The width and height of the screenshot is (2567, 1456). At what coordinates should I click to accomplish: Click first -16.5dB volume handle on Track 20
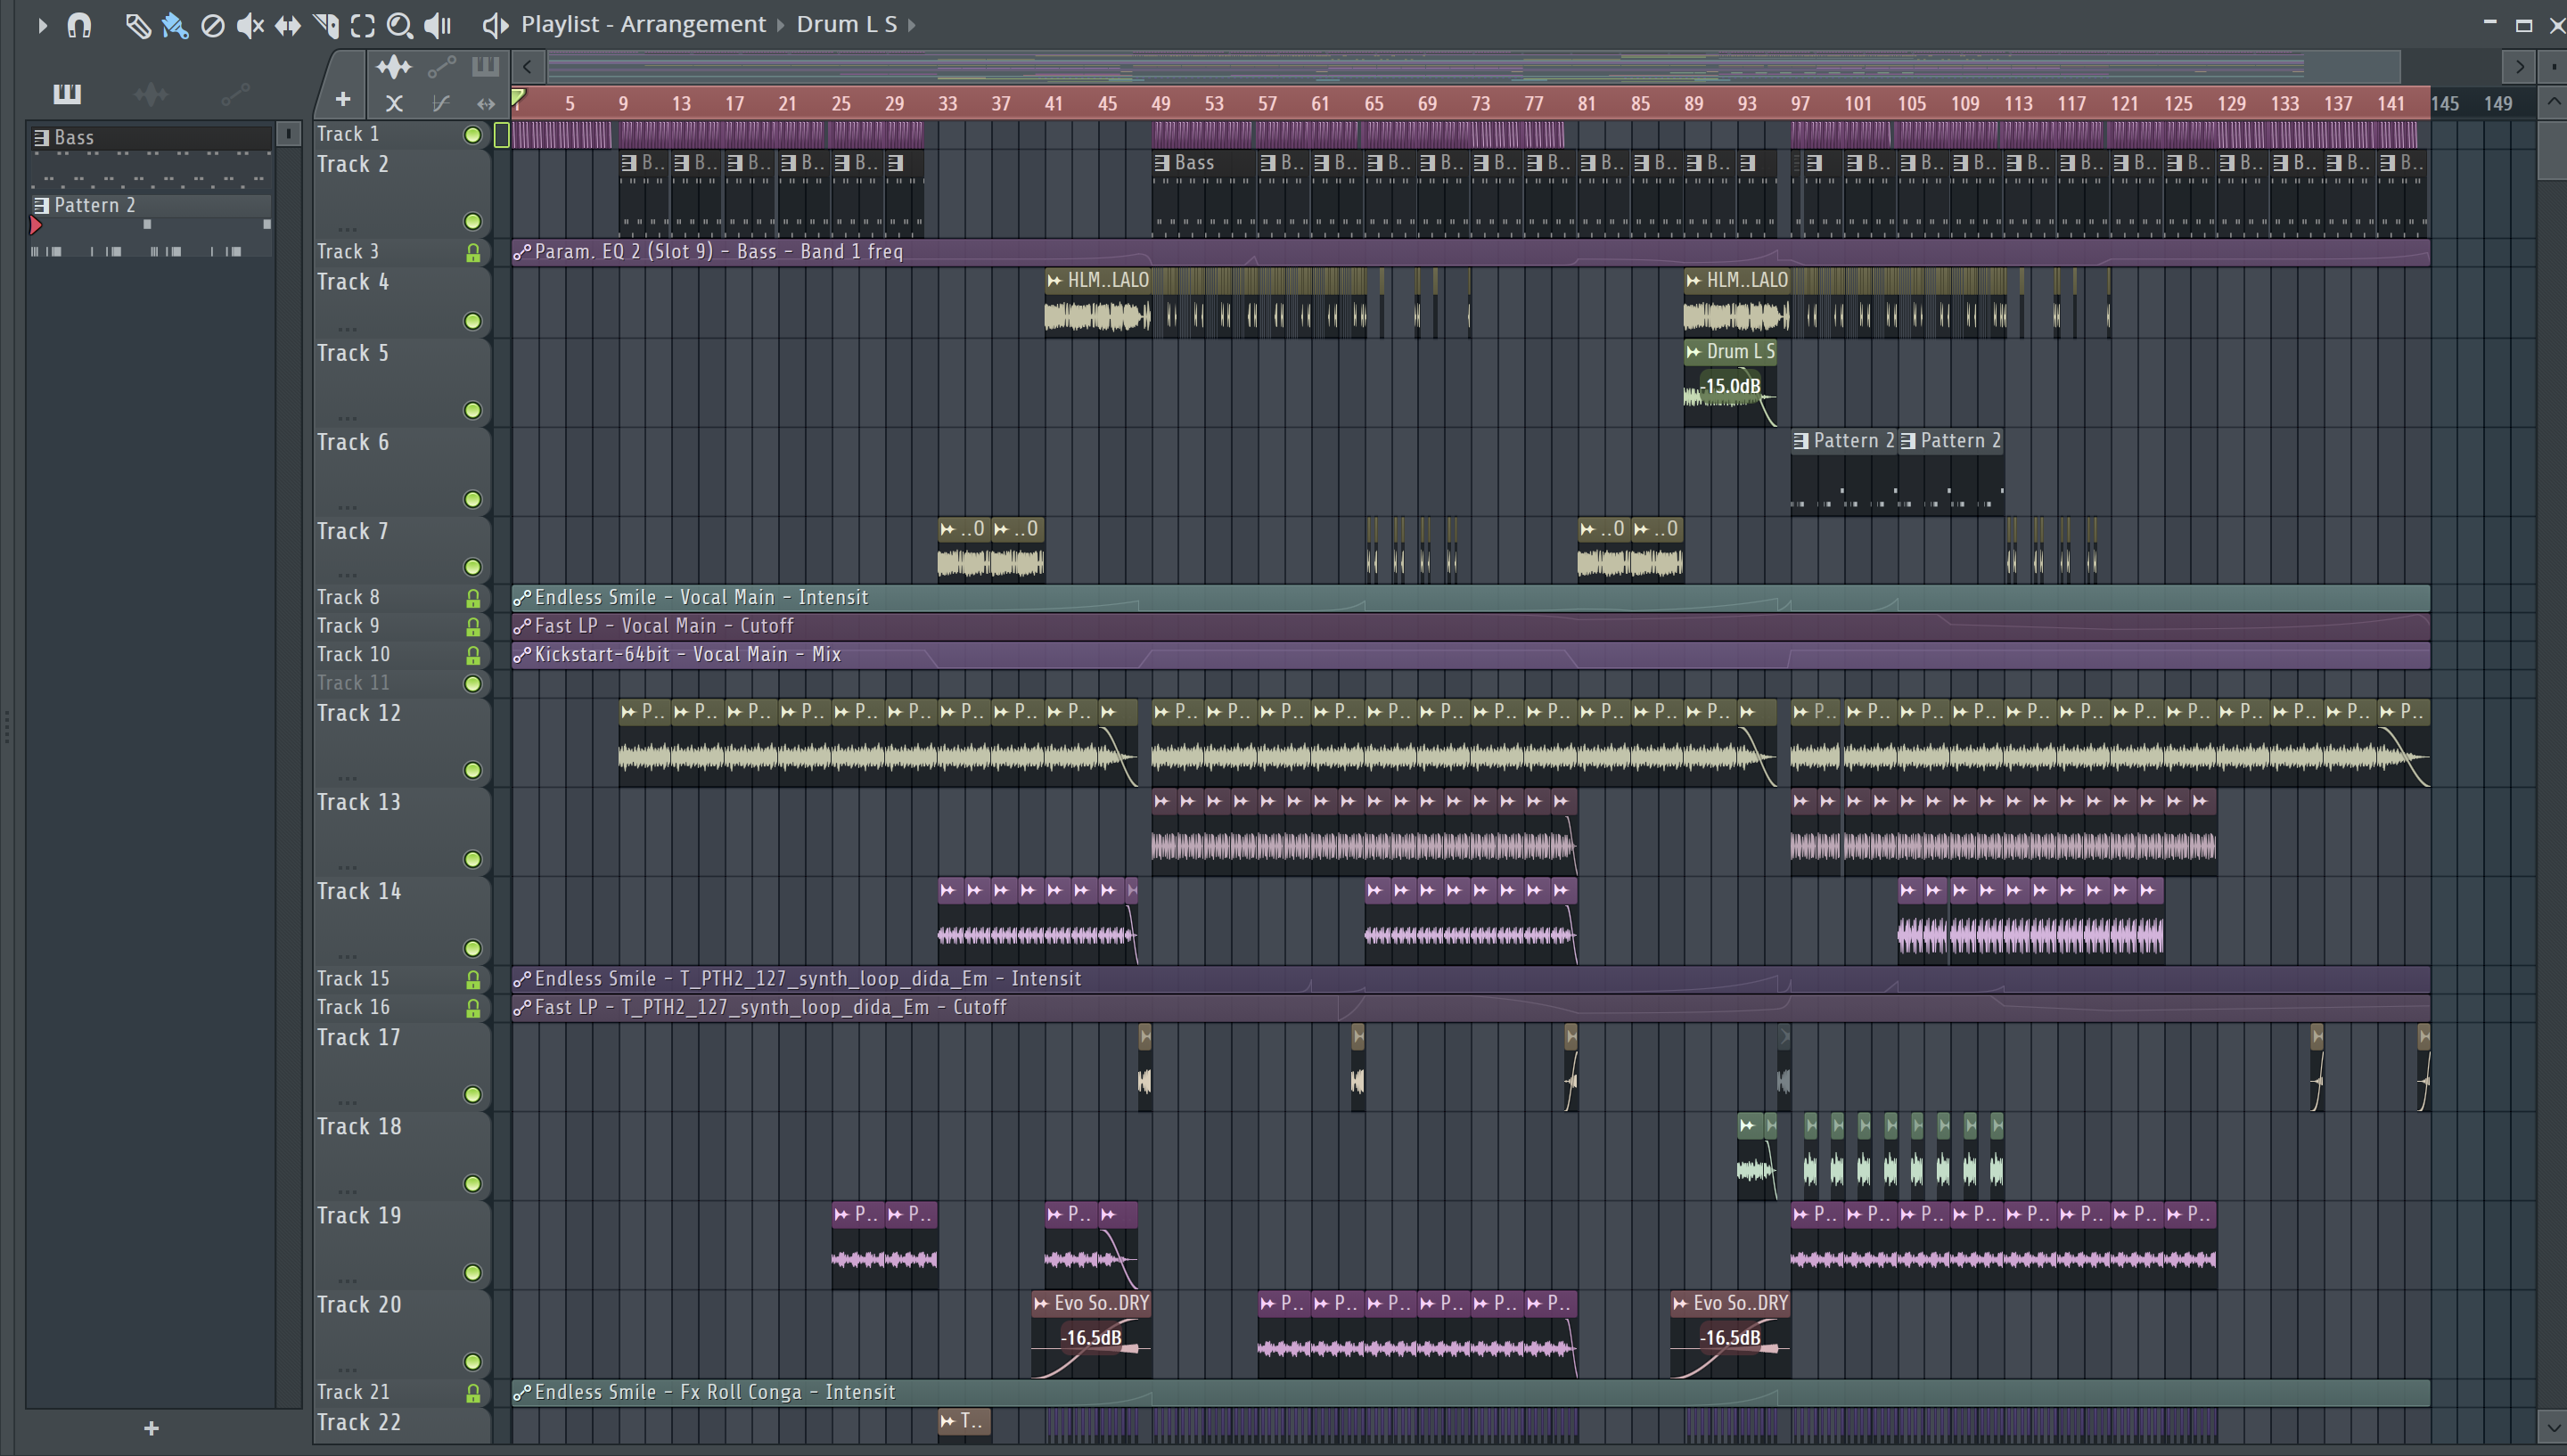click(1091, 1338)
